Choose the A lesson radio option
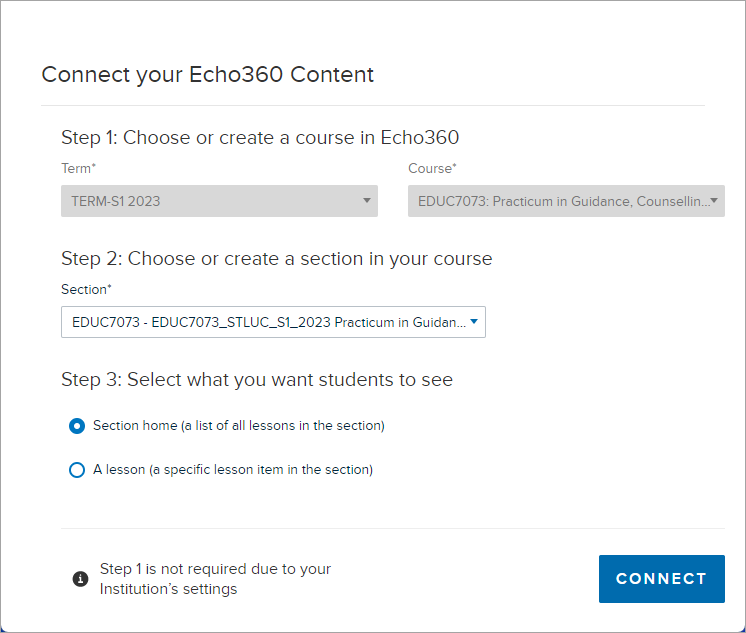Screen dimensions: 746x633 coord(77,470)
